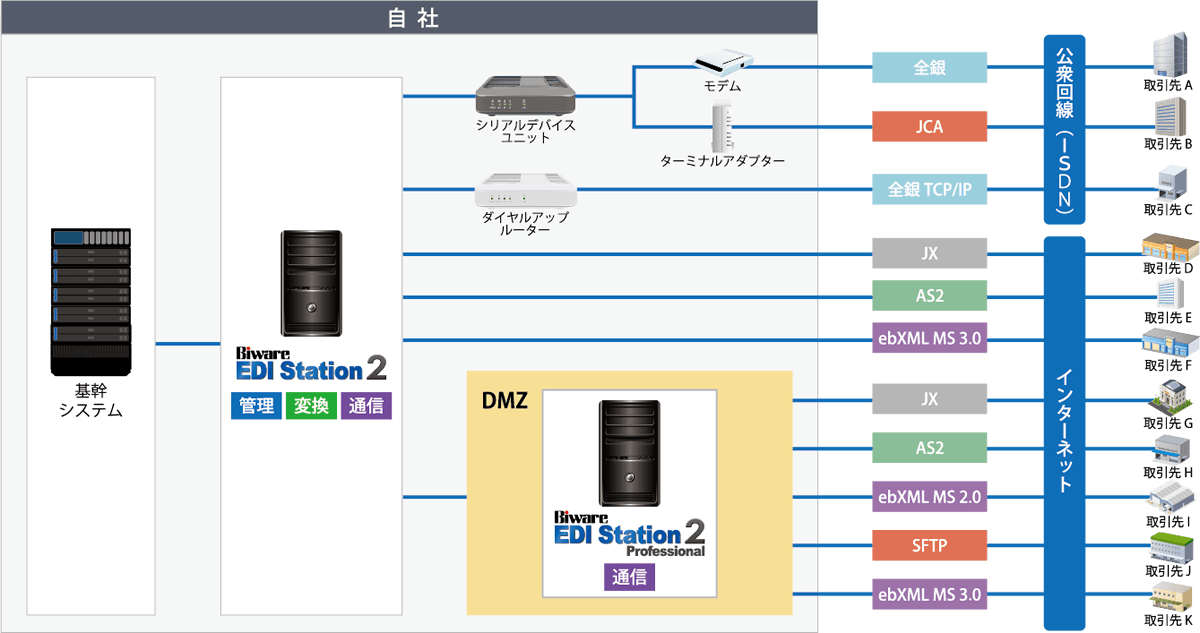Select the serial device unit icon

pos(526,97)
